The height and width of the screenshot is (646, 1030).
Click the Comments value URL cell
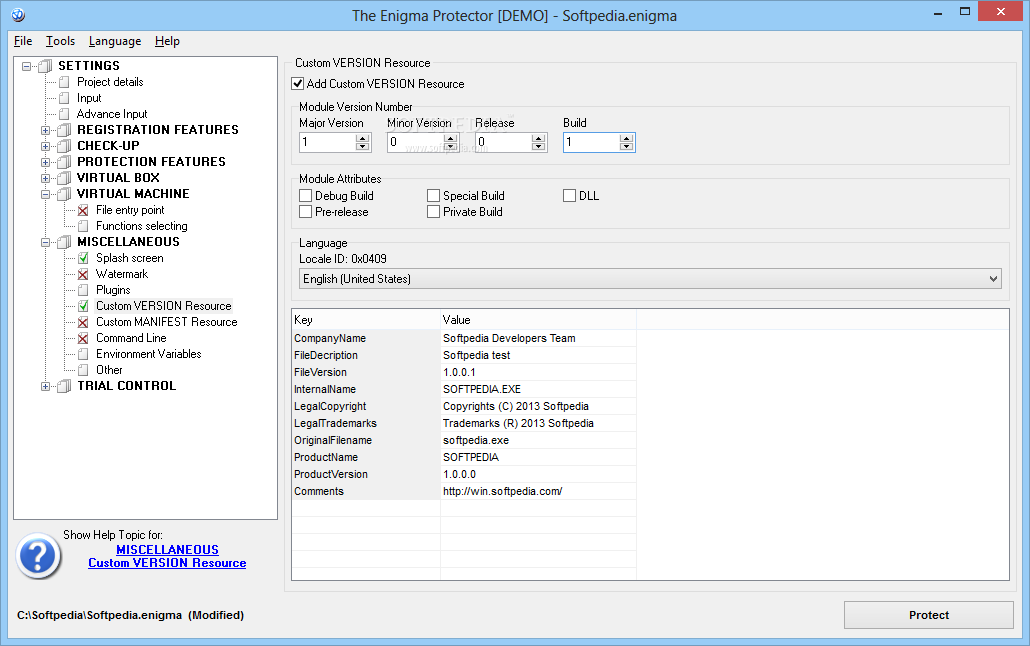(x=538, y=492)
